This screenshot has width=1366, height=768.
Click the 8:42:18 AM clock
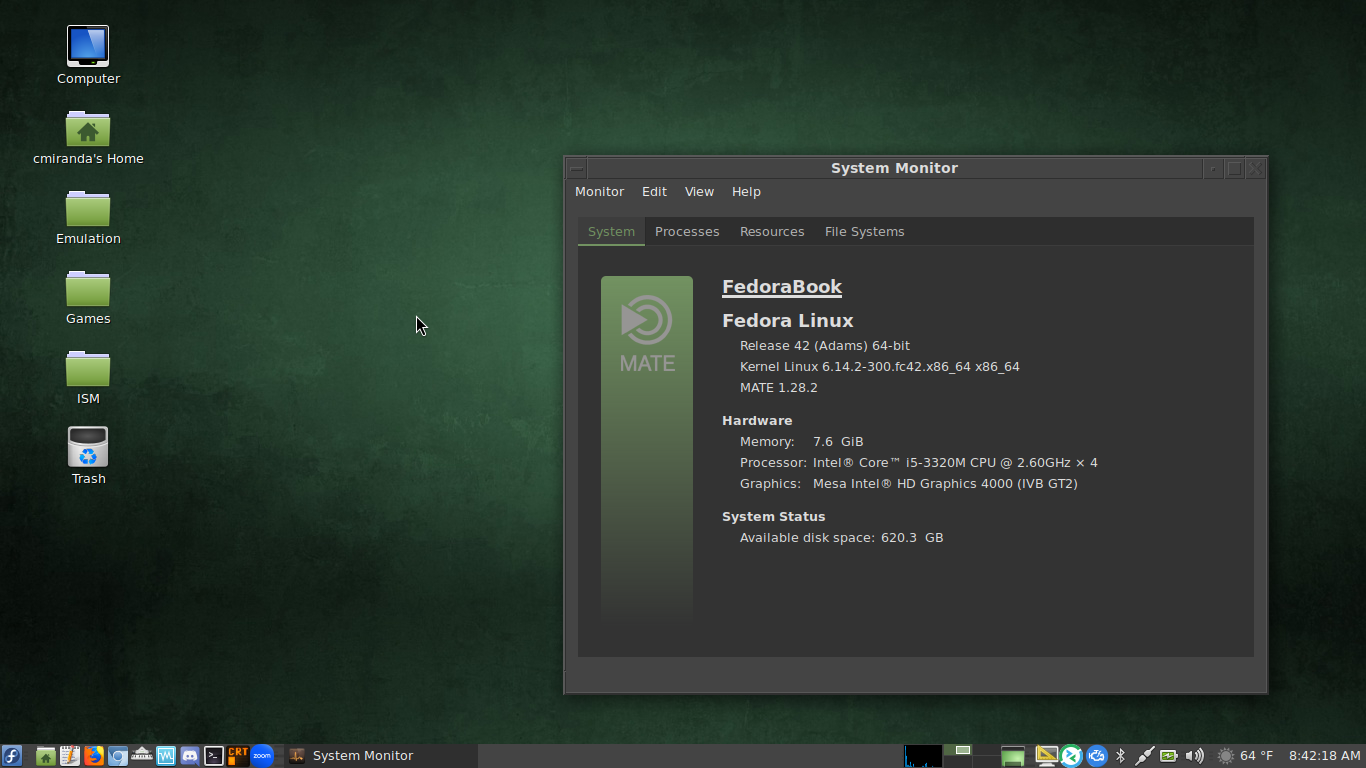pyautogui.click(x=1324, y=756)
